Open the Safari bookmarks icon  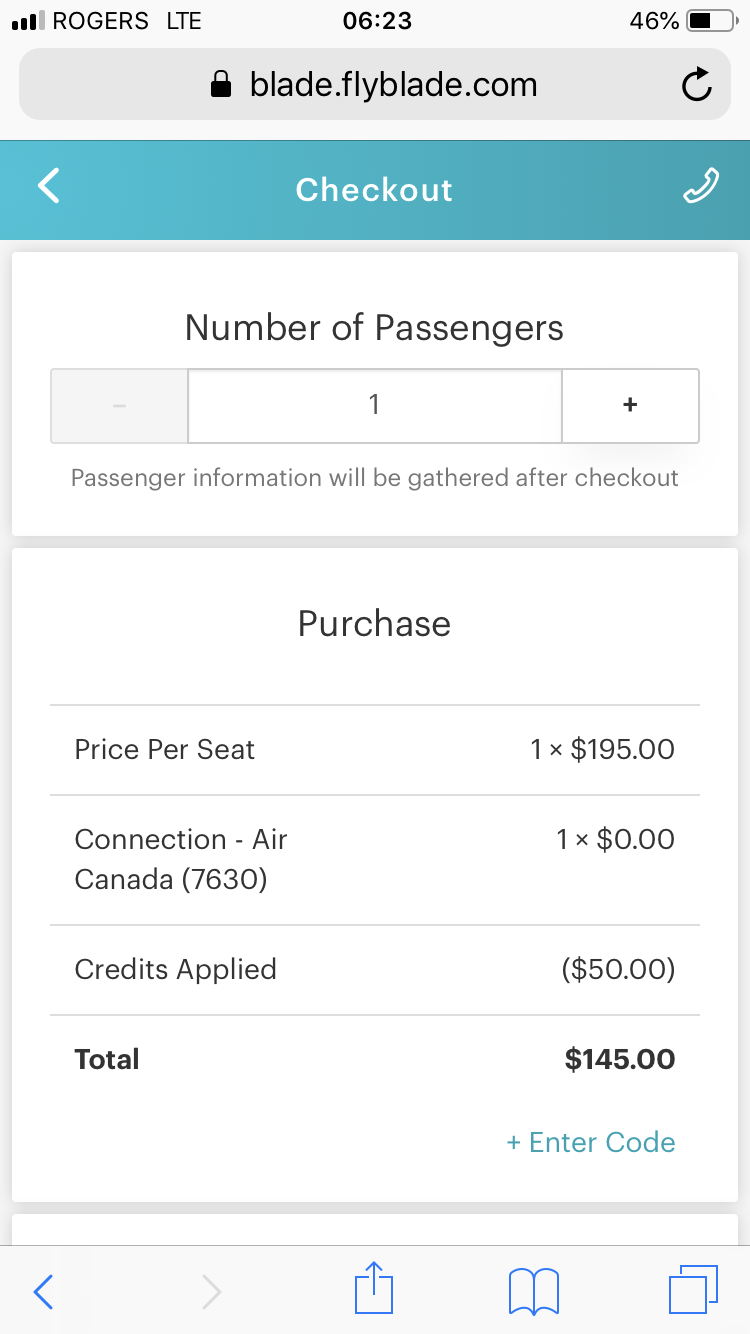coord(534,1291)
